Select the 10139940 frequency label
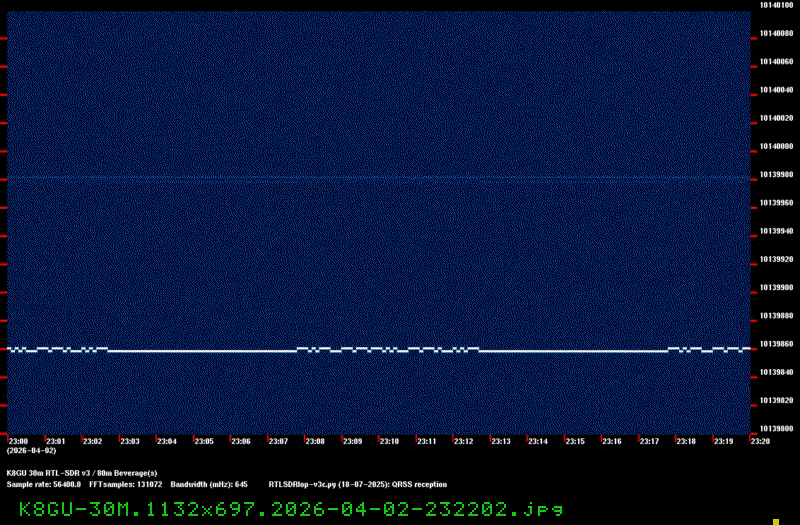The width and height of the screenshot is (800, 525). (777, 231)
